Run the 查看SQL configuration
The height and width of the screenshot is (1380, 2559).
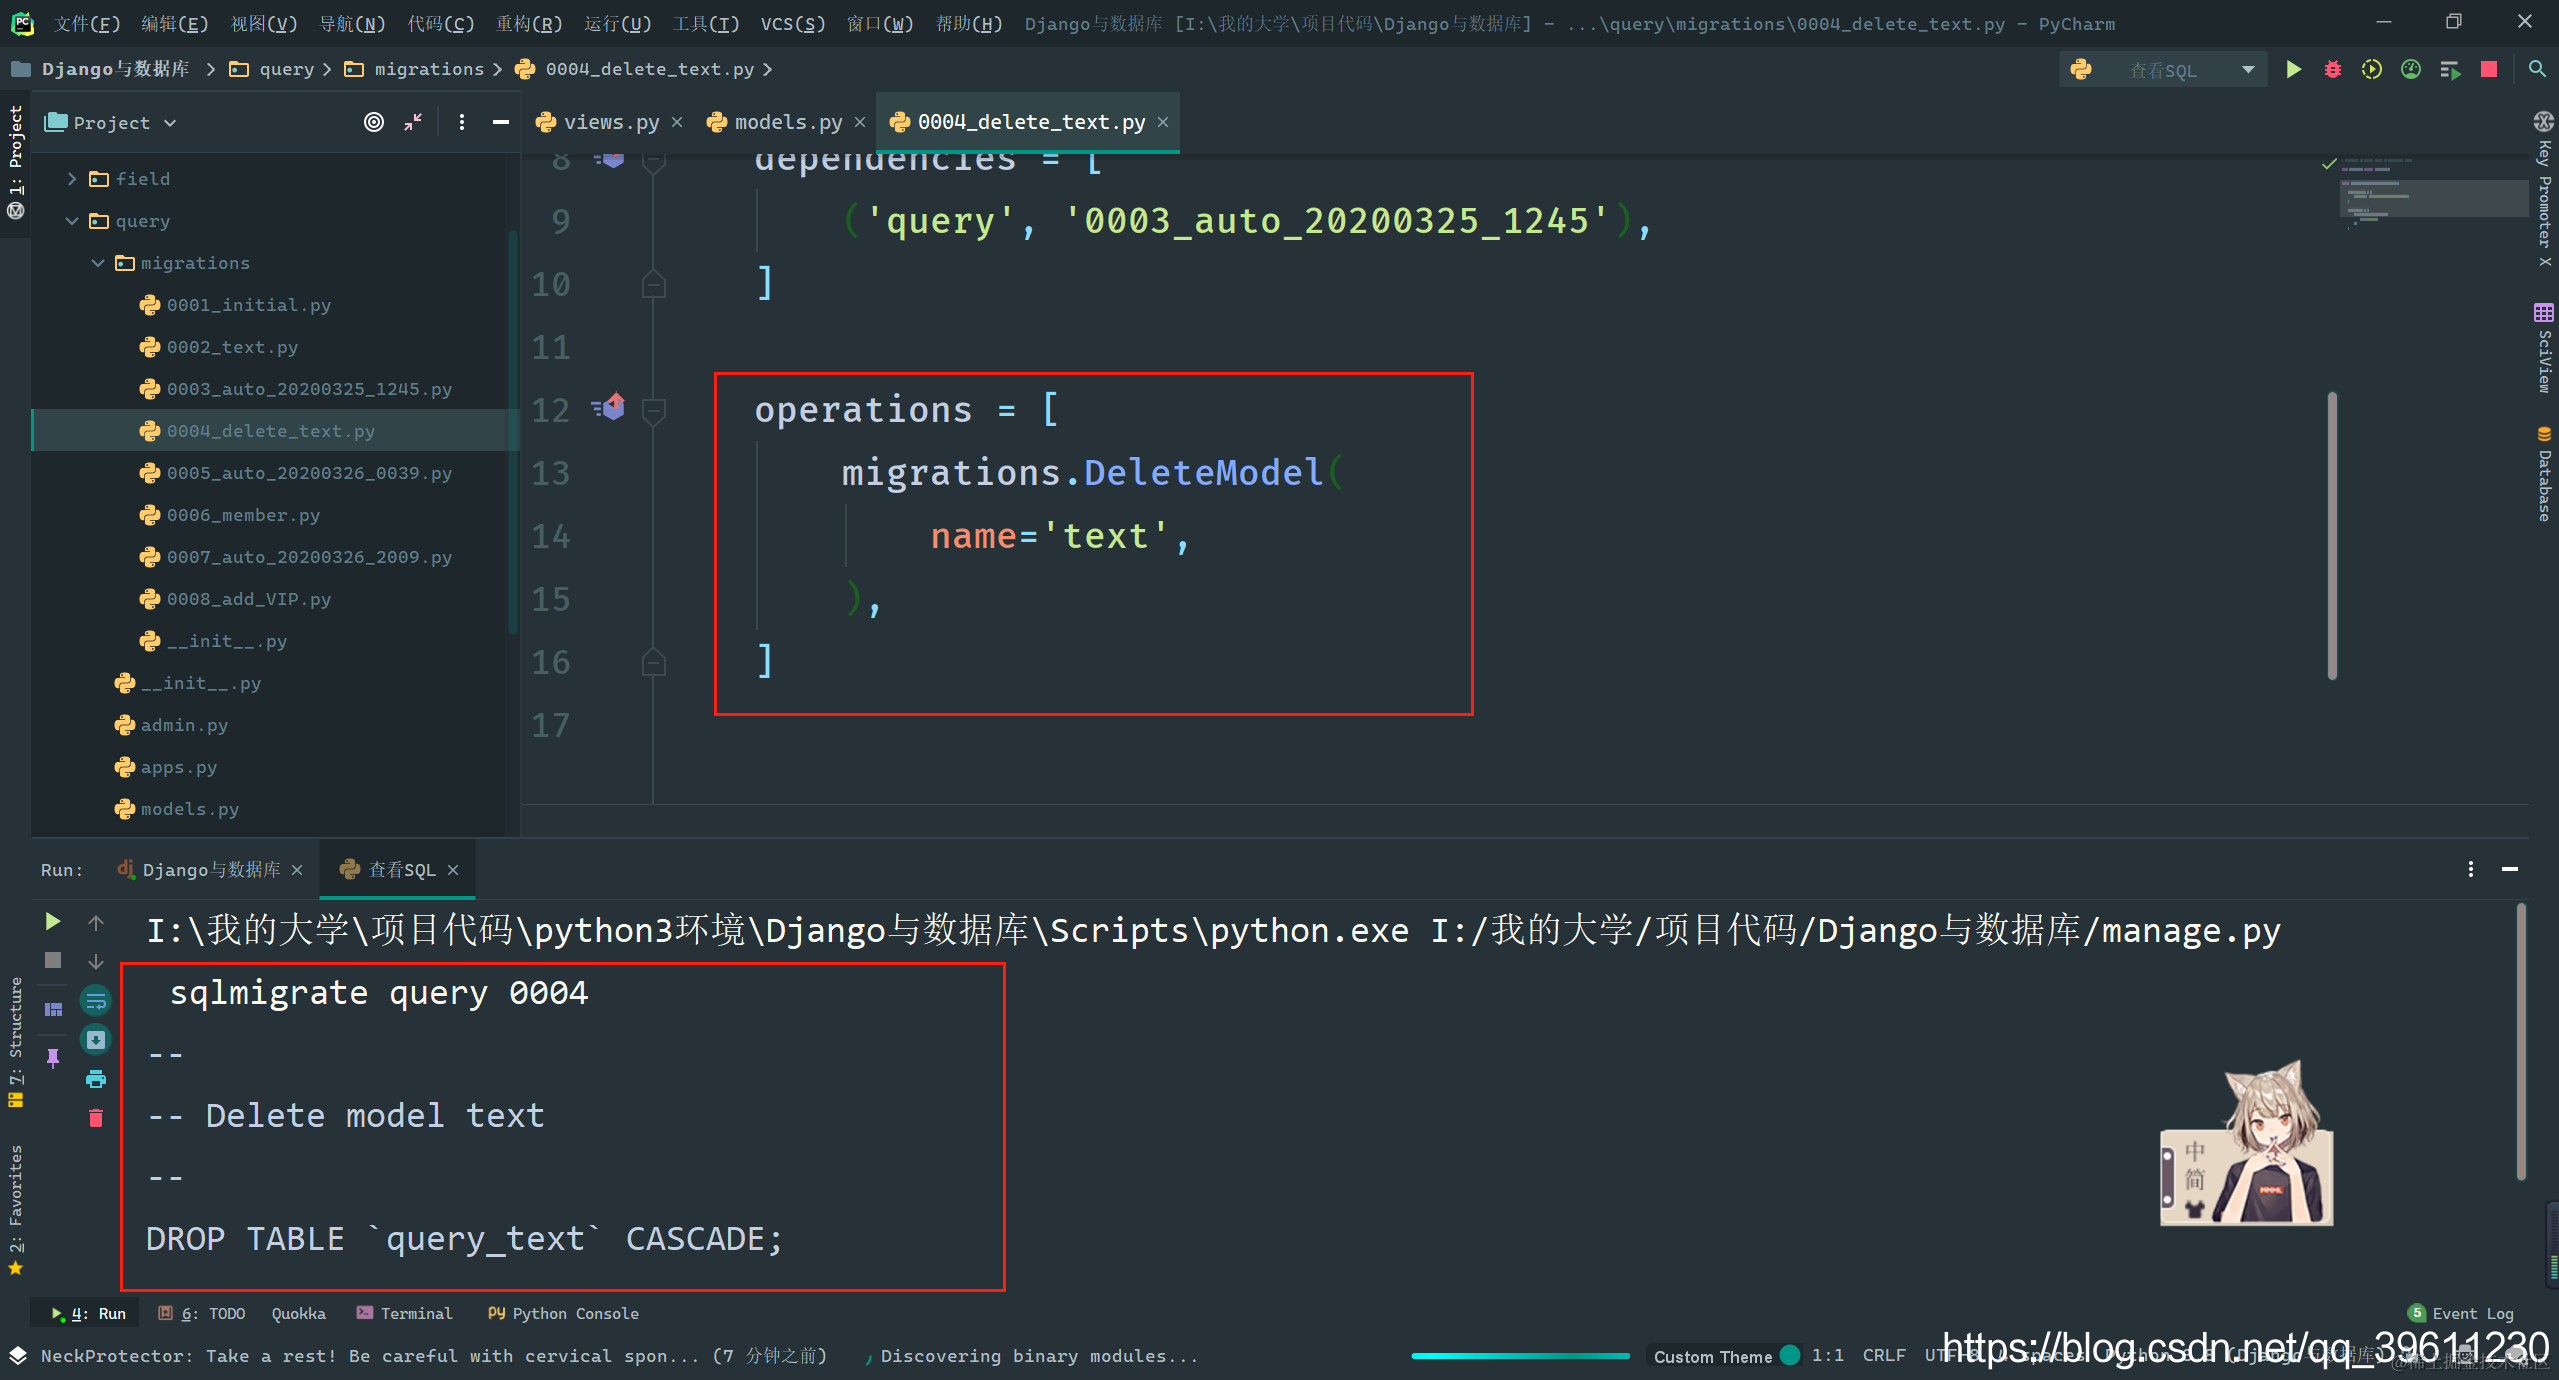click(x=2293, y=69)
